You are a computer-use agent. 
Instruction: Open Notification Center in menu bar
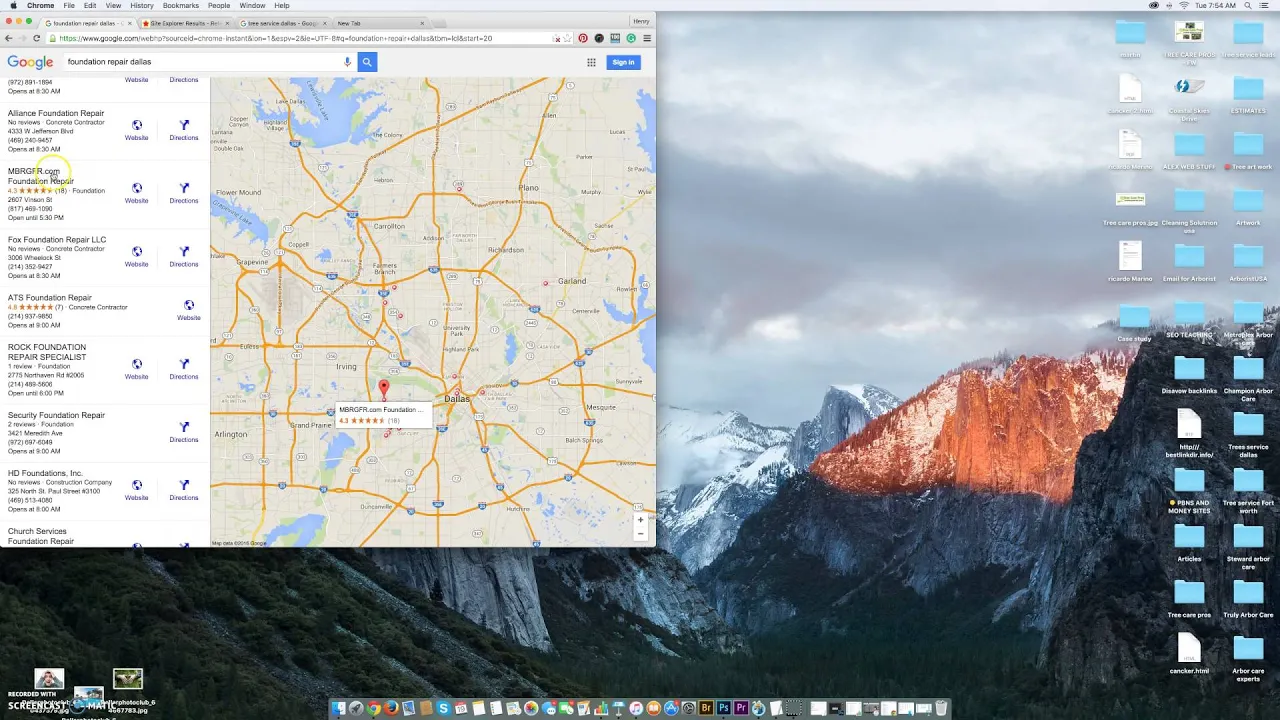[x=1265, y=5]
